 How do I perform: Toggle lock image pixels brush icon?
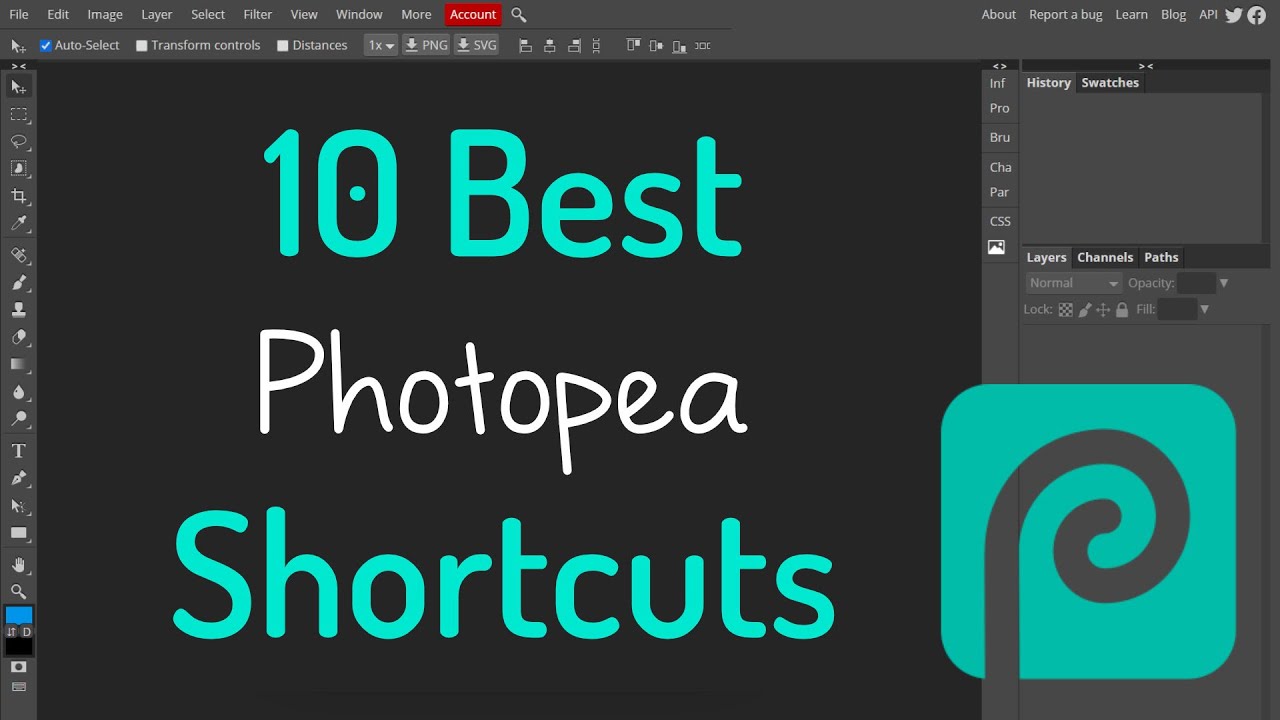pyautogui.click(x=1085, y=310)
